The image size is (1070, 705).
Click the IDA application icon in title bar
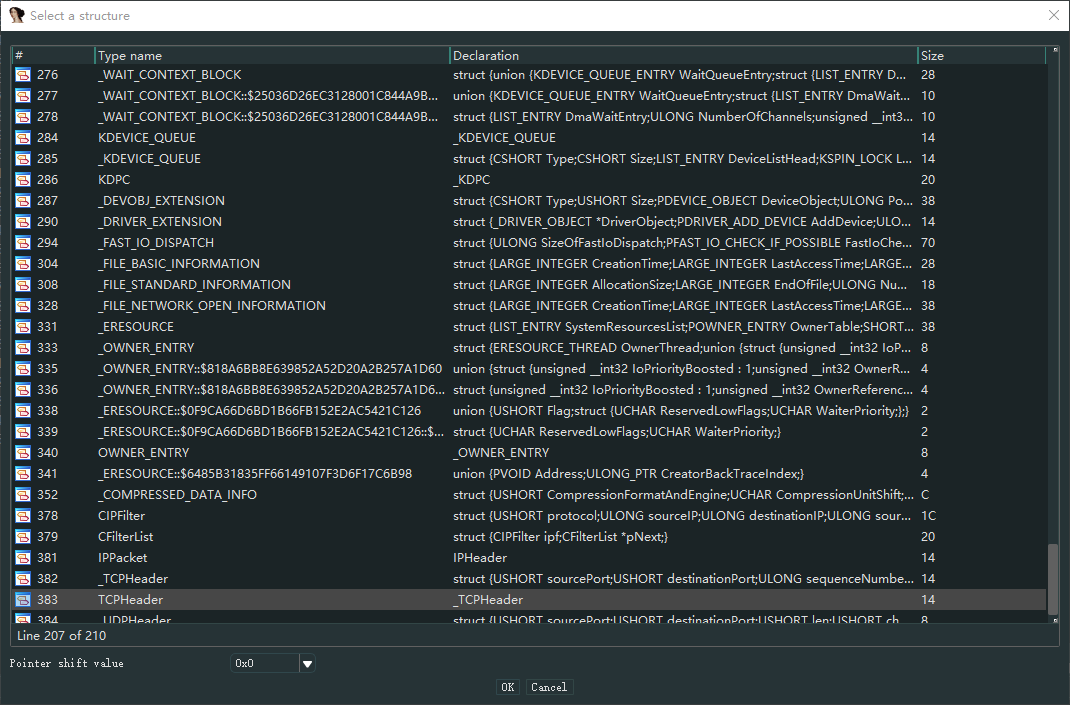point(16,15)
